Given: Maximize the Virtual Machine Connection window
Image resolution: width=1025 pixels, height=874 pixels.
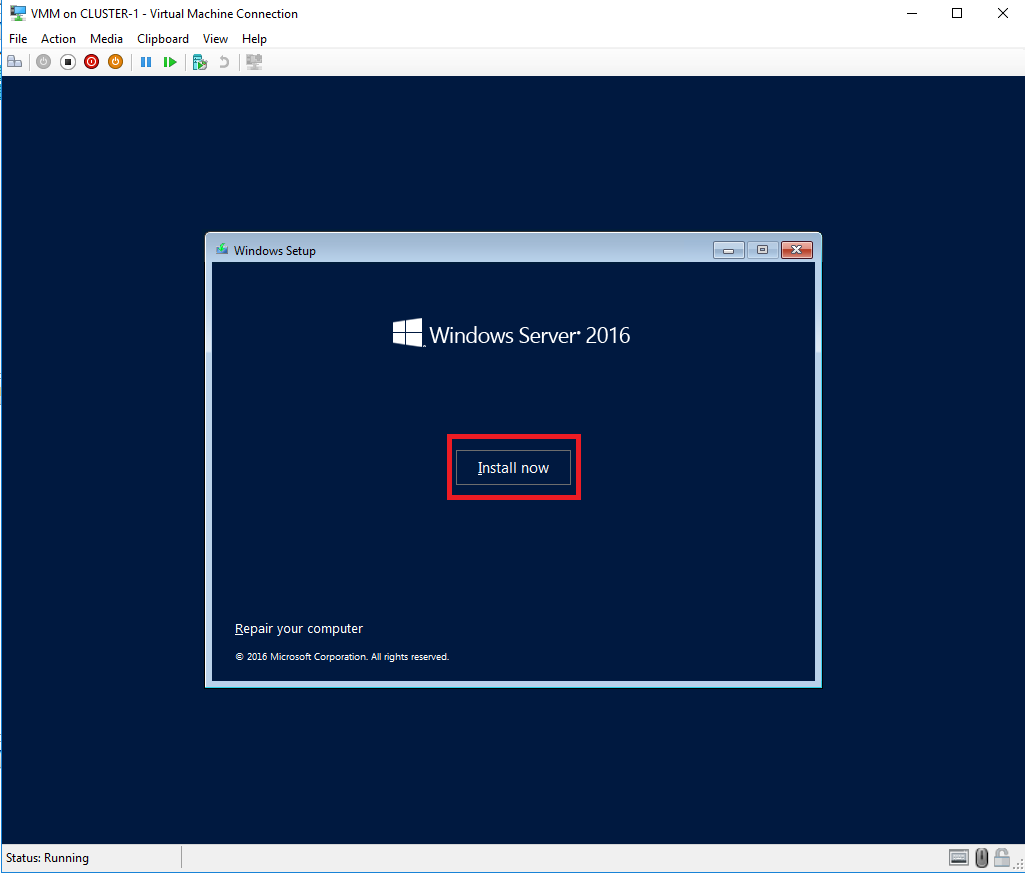Looking at the screenshot, I should (x=957, y=13).
